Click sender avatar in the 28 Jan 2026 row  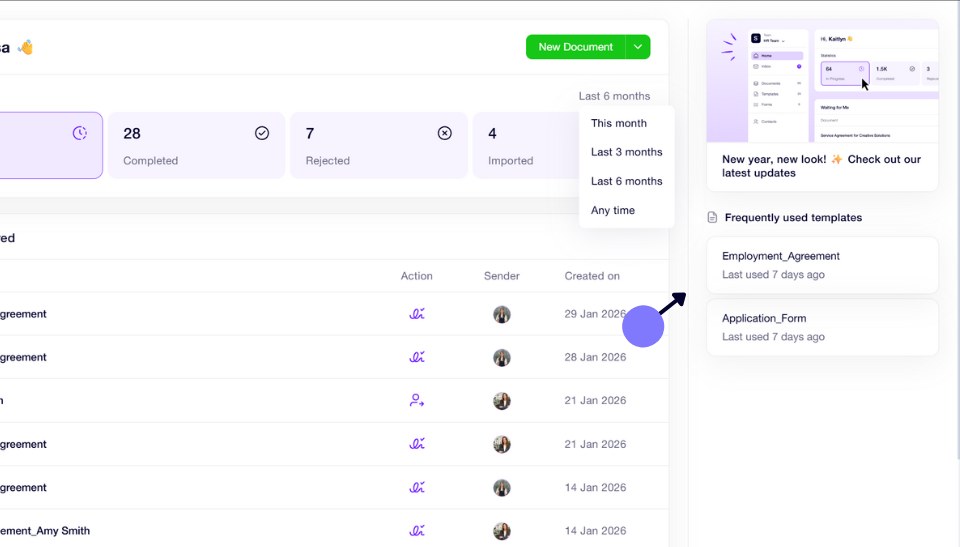pos(501,358)
